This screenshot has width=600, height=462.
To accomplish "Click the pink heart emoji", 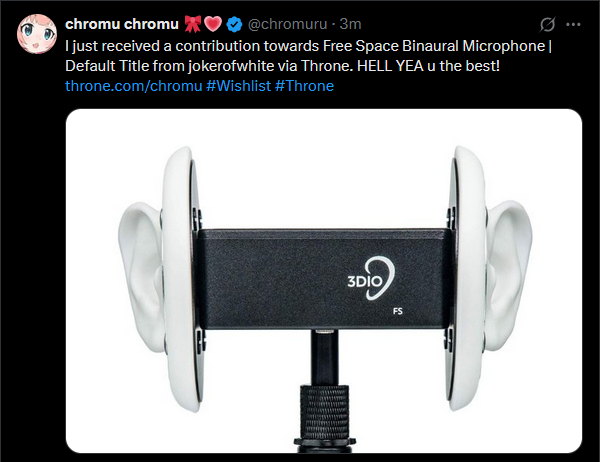I will click(213, 24).
